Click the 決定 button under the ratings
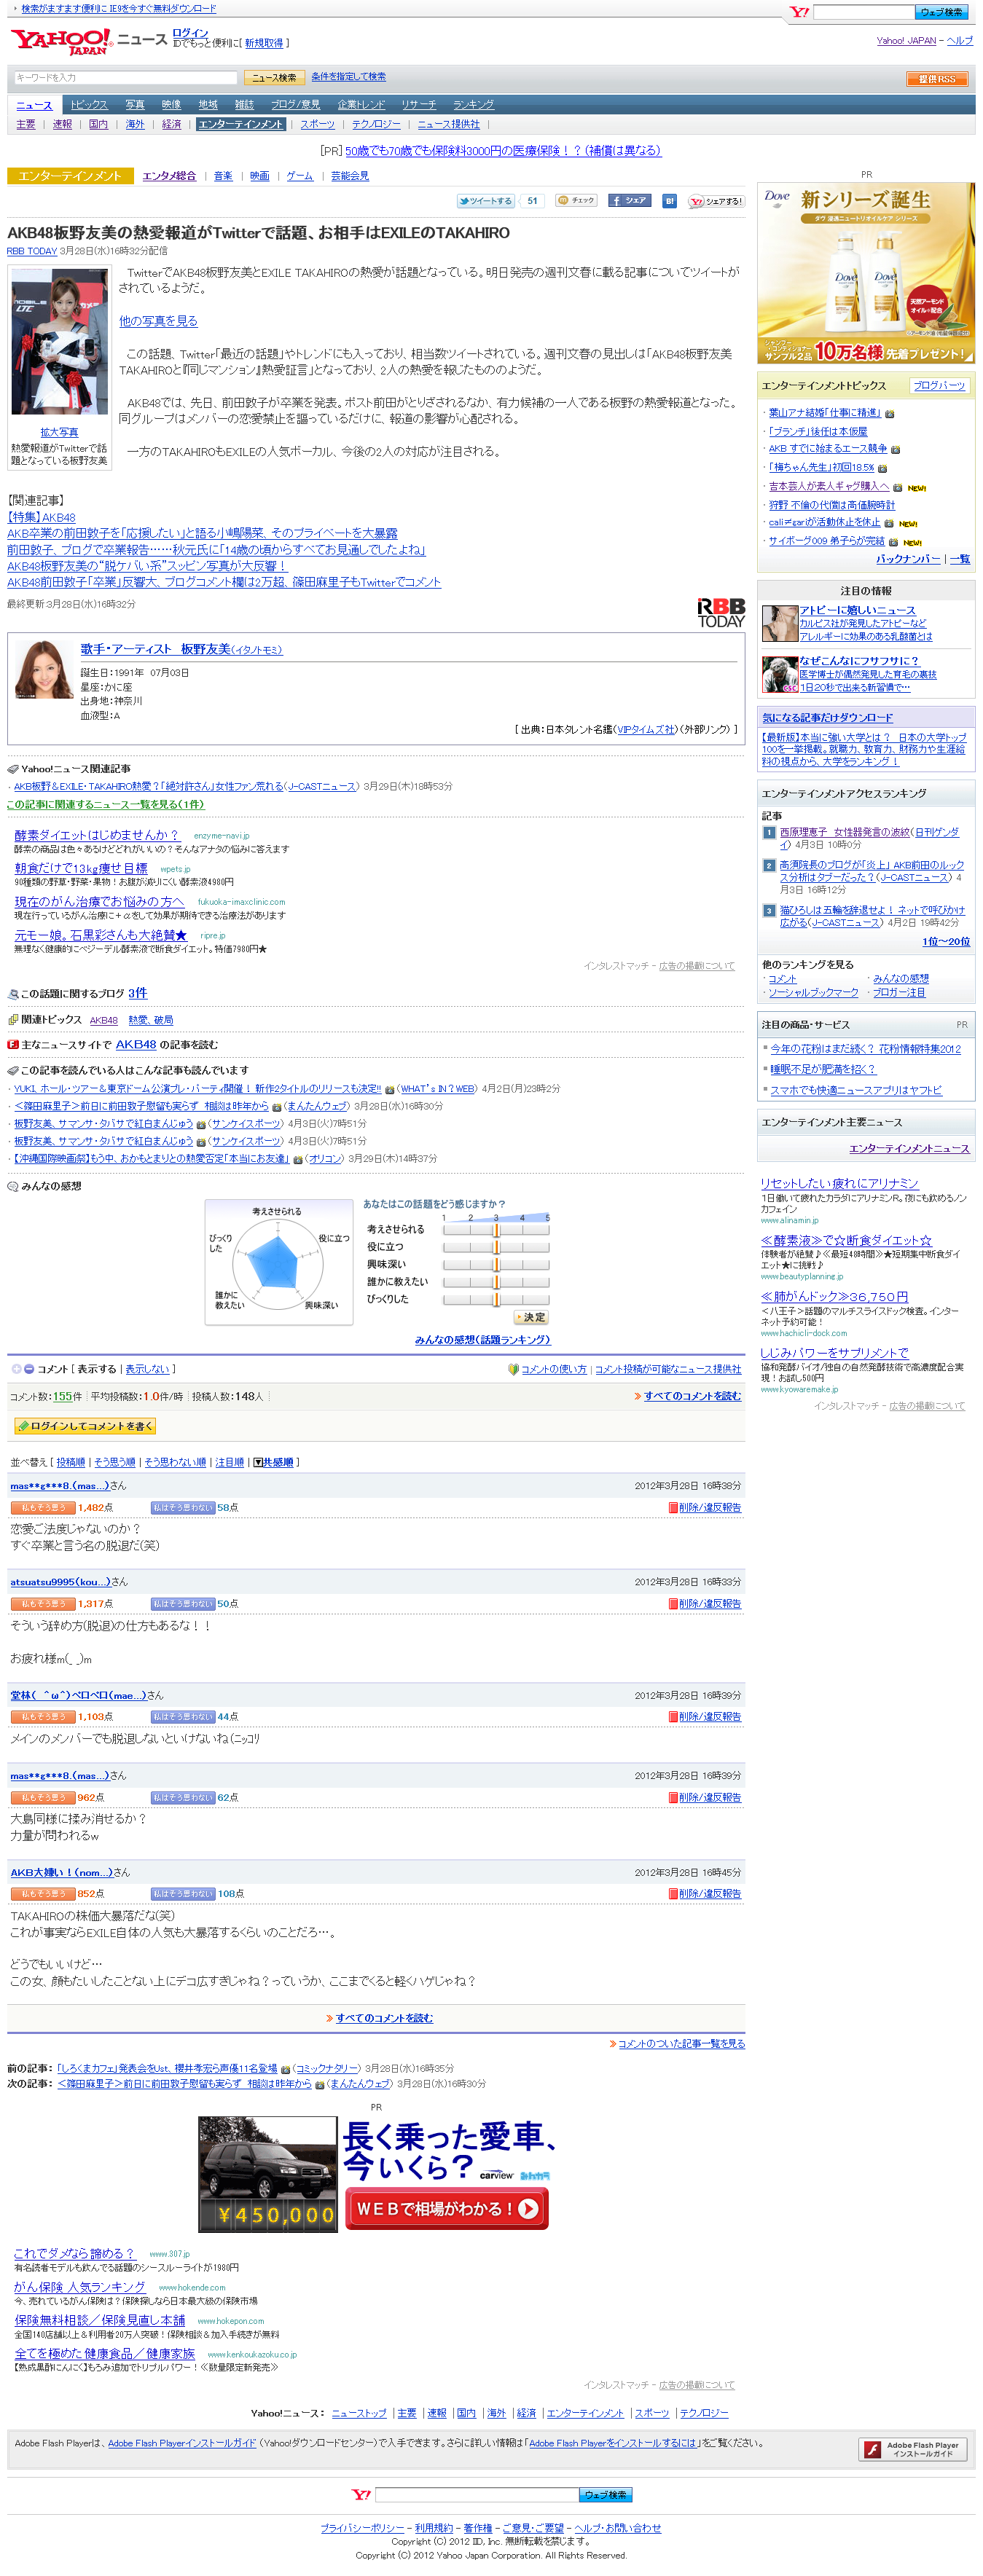The height and width of the screenshot is (2576, 983). pos(531,1318)
